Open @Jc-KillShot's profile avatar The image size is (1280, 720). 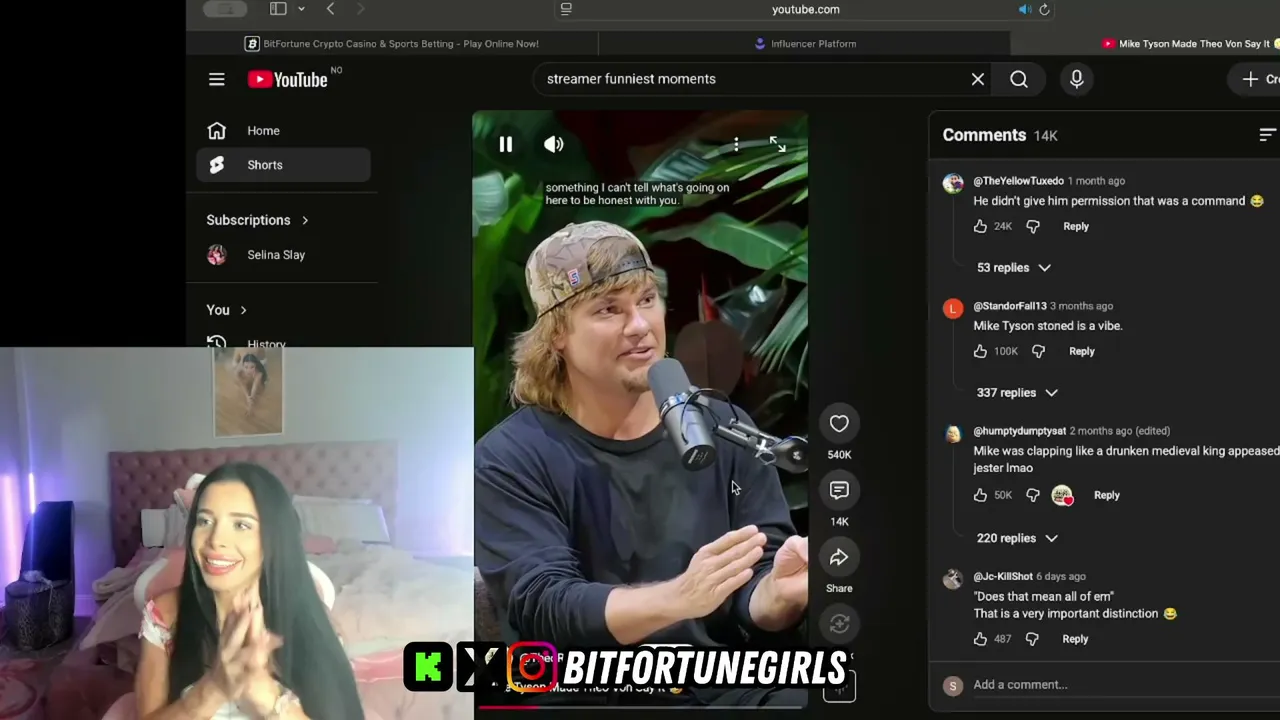953,579
